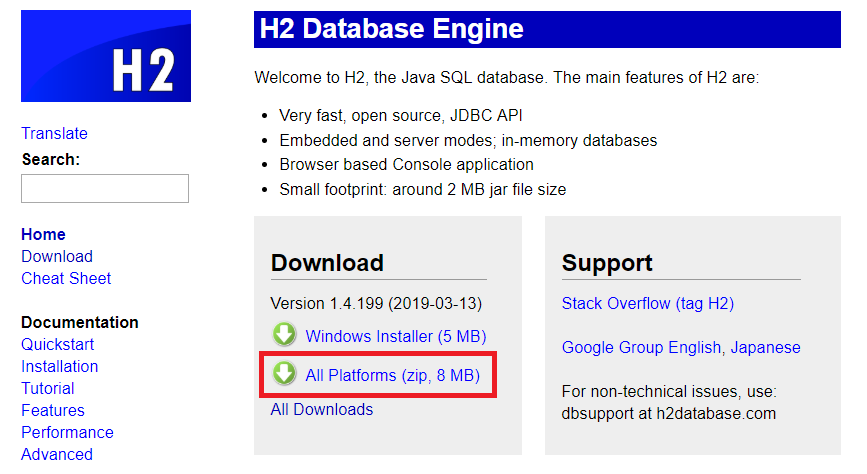Open Installation documentation link
This screenshot has width=867, height=474.
(x=60, y=366)
